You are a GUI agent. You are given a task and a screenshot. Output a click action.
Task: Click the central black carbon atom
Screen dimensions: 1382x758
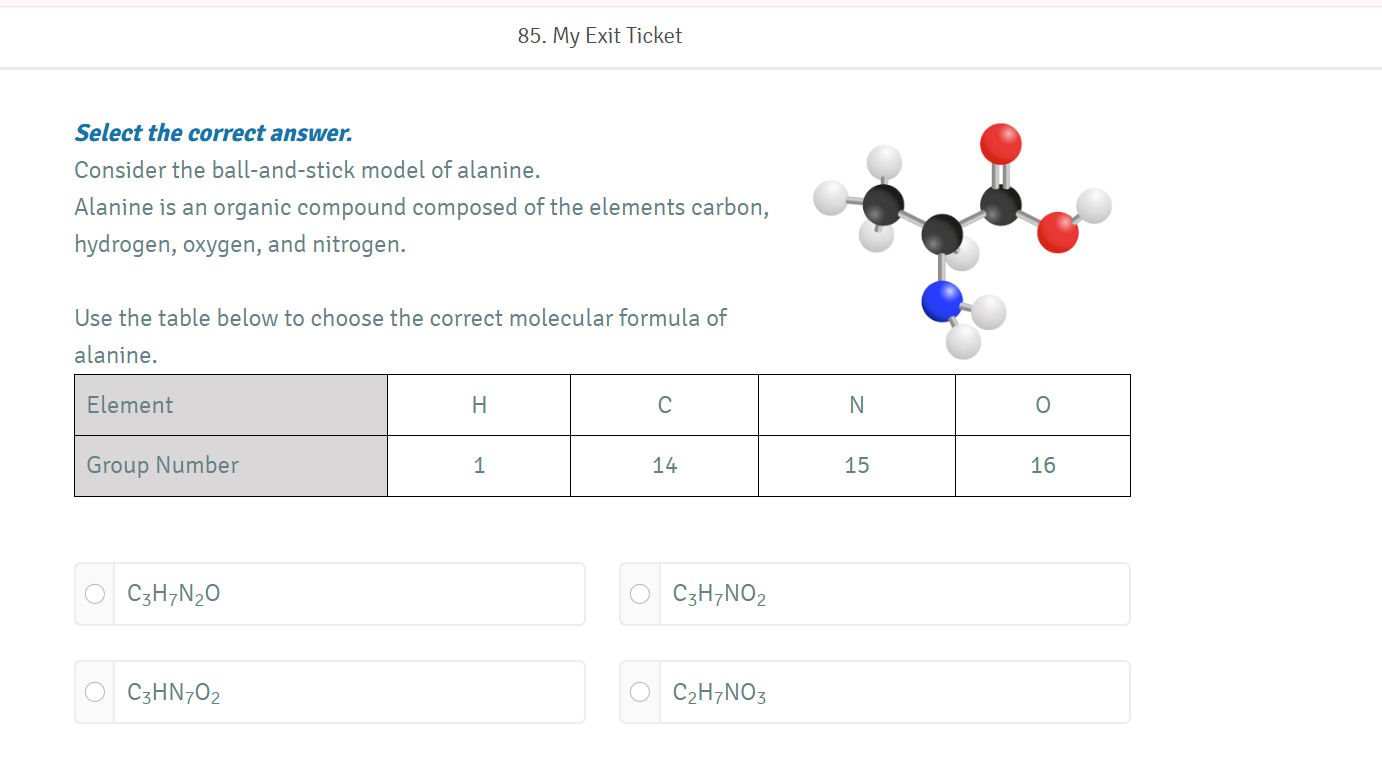940,236
